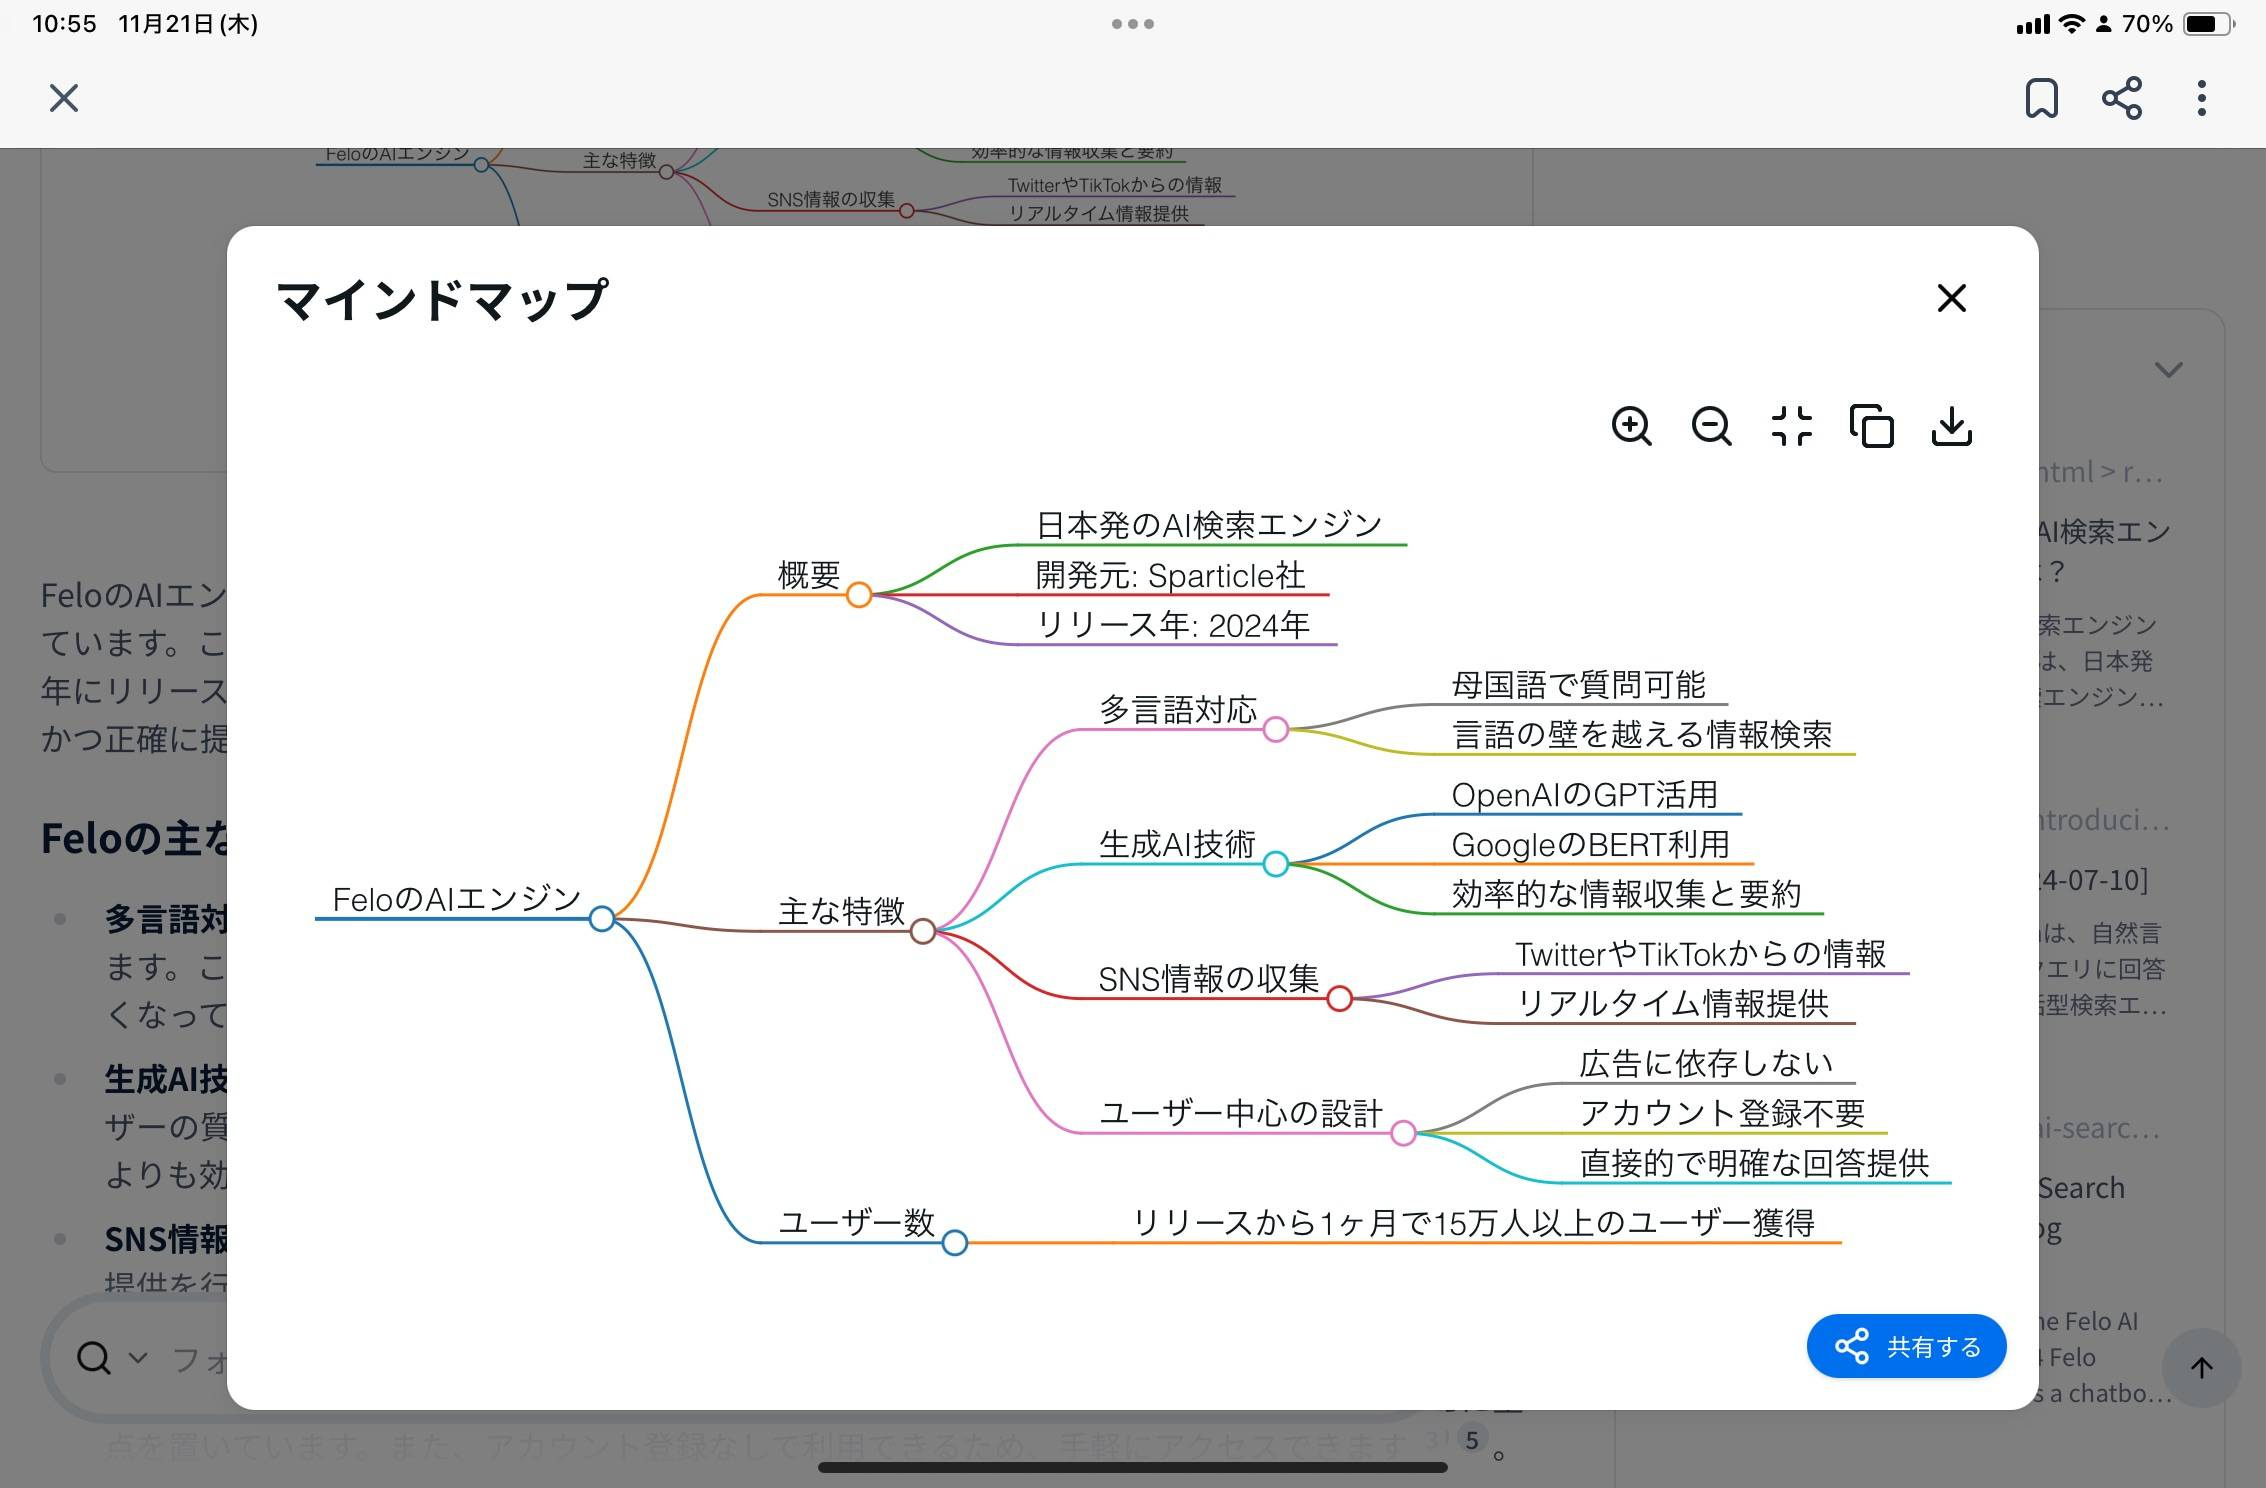This screenshot has width=2266, height=1488.
Task: Zoom in on the mind map
Action: 1631,426
